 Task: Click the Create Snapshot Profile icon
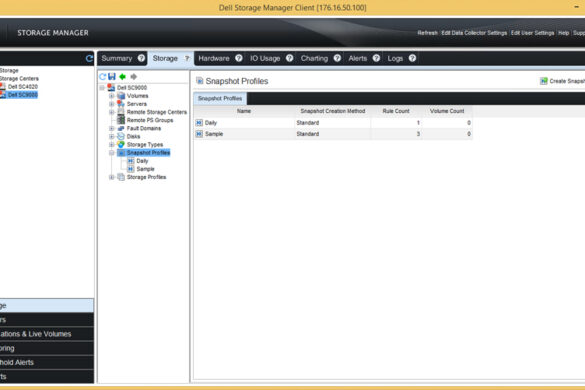click(544, 81)
